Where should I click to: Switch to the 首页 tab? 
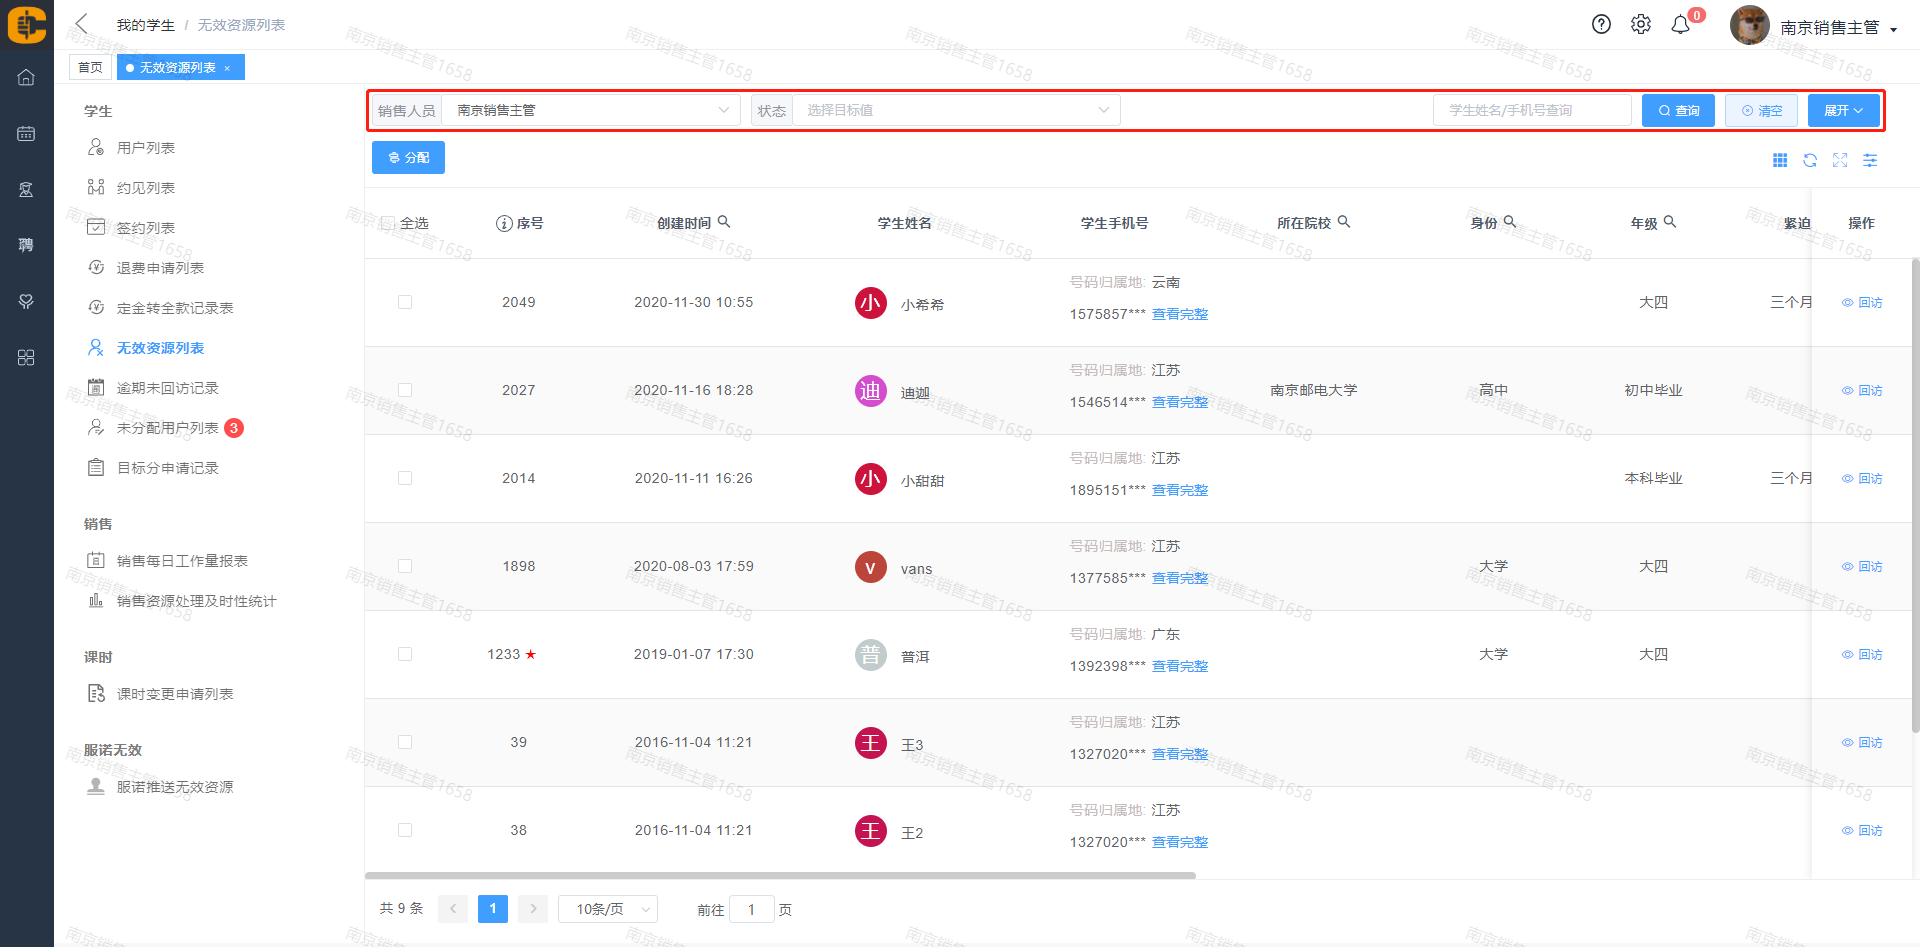[90, 67]
